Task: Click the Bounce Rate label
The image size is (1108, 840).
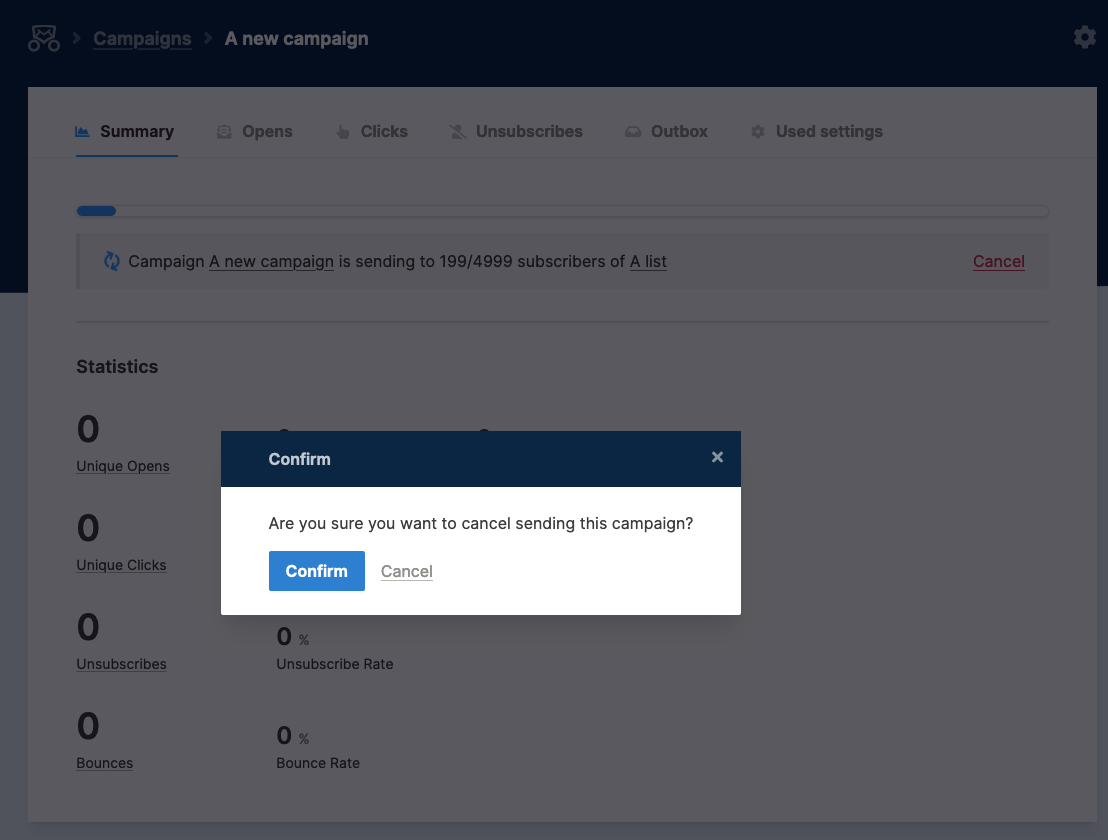Action: [x=318, y=763]
